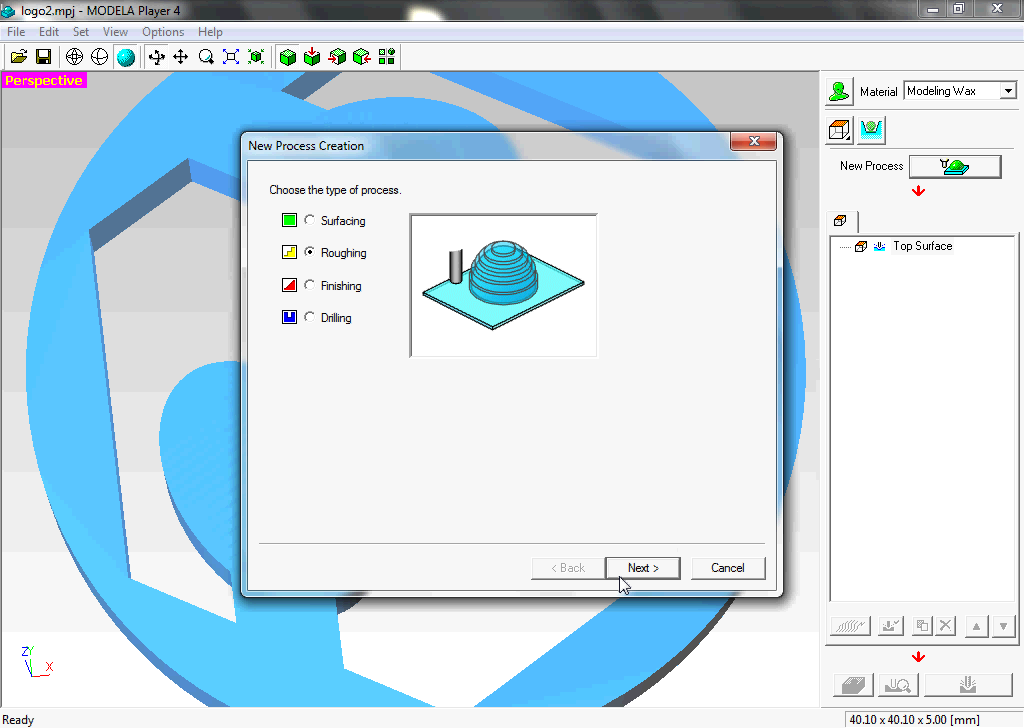Click the process list tab icon
Viewport: 1024px width, 728px height.
[841, 221]
